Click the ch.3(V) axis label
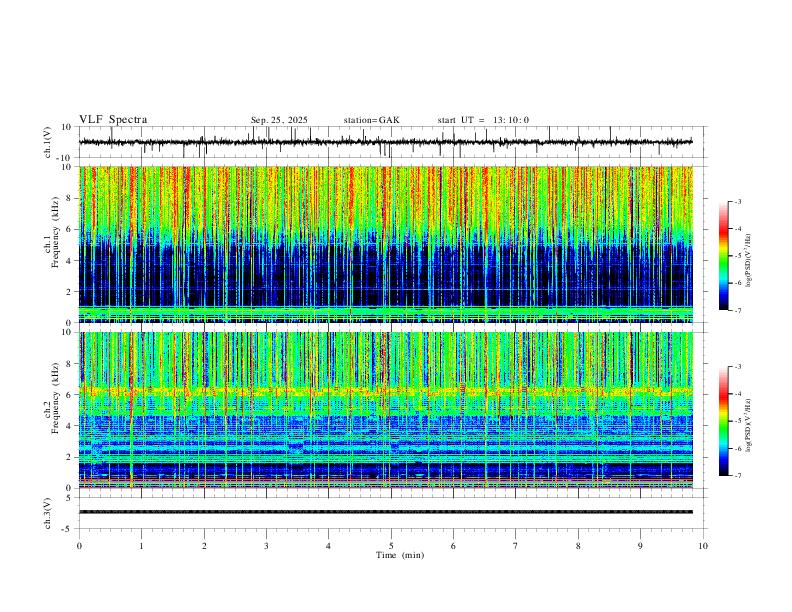The width and height of the screenshot is (792, 612). click(x=48, y=514)
